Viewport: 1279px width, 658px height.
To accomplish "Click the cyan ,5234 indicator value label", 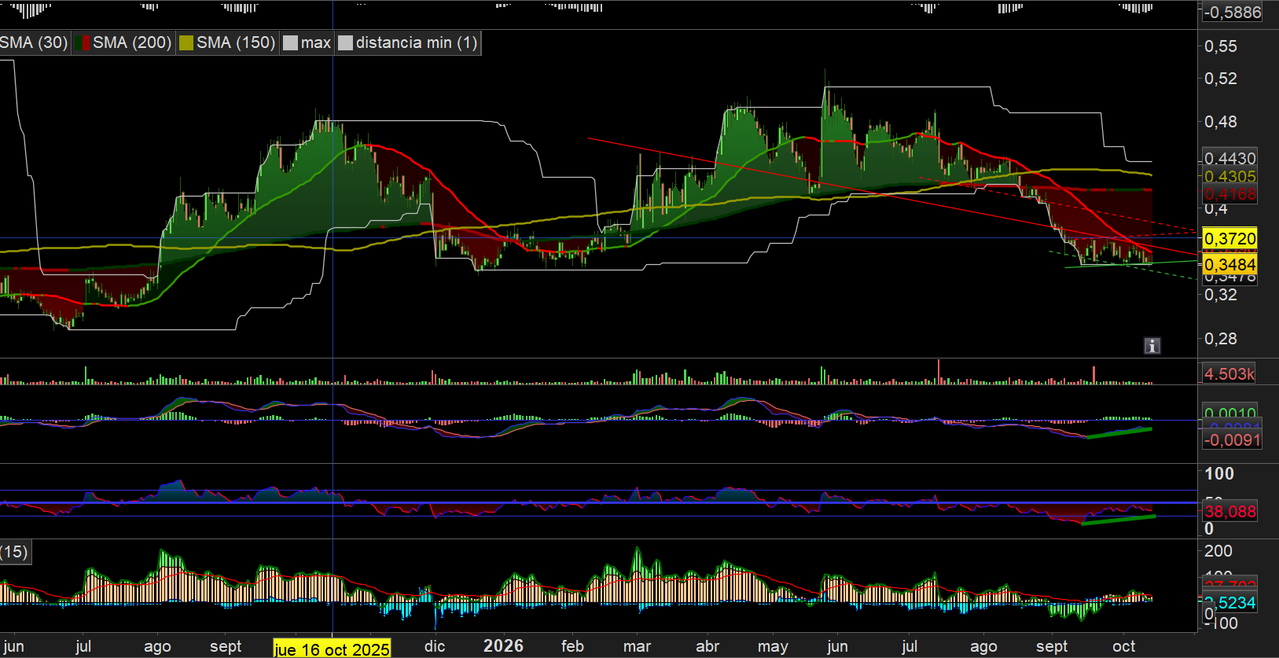I will tap(1228, 603).
